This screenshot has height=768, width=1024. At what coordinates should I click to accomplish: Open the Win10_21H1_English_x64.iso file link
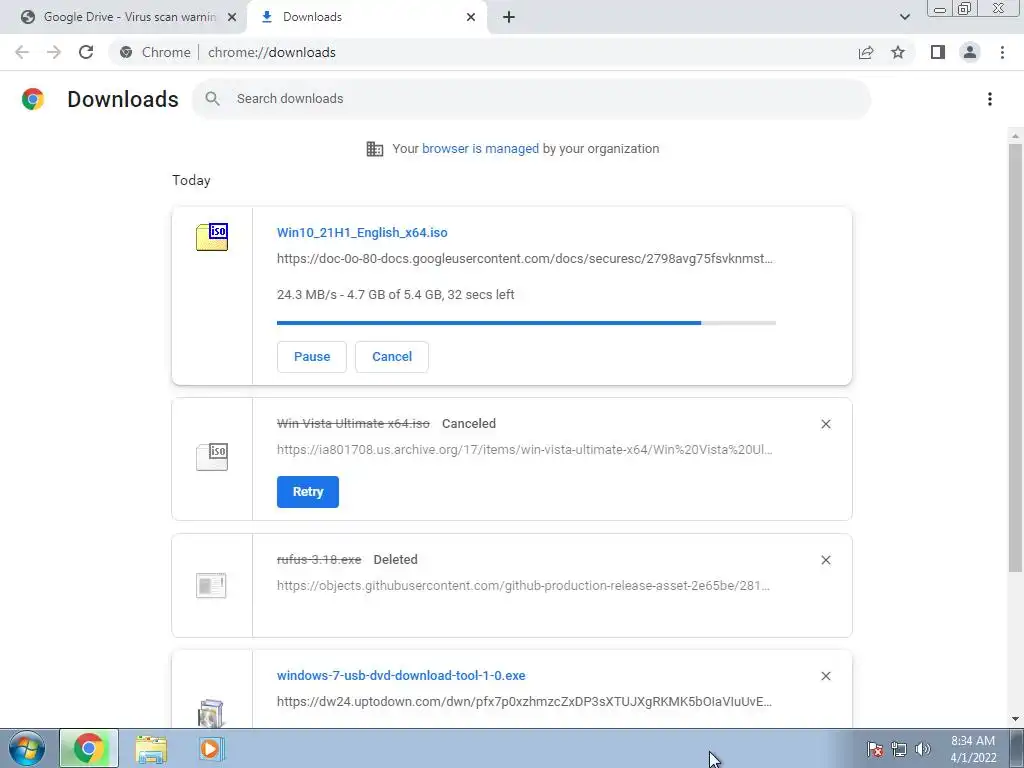362,232
